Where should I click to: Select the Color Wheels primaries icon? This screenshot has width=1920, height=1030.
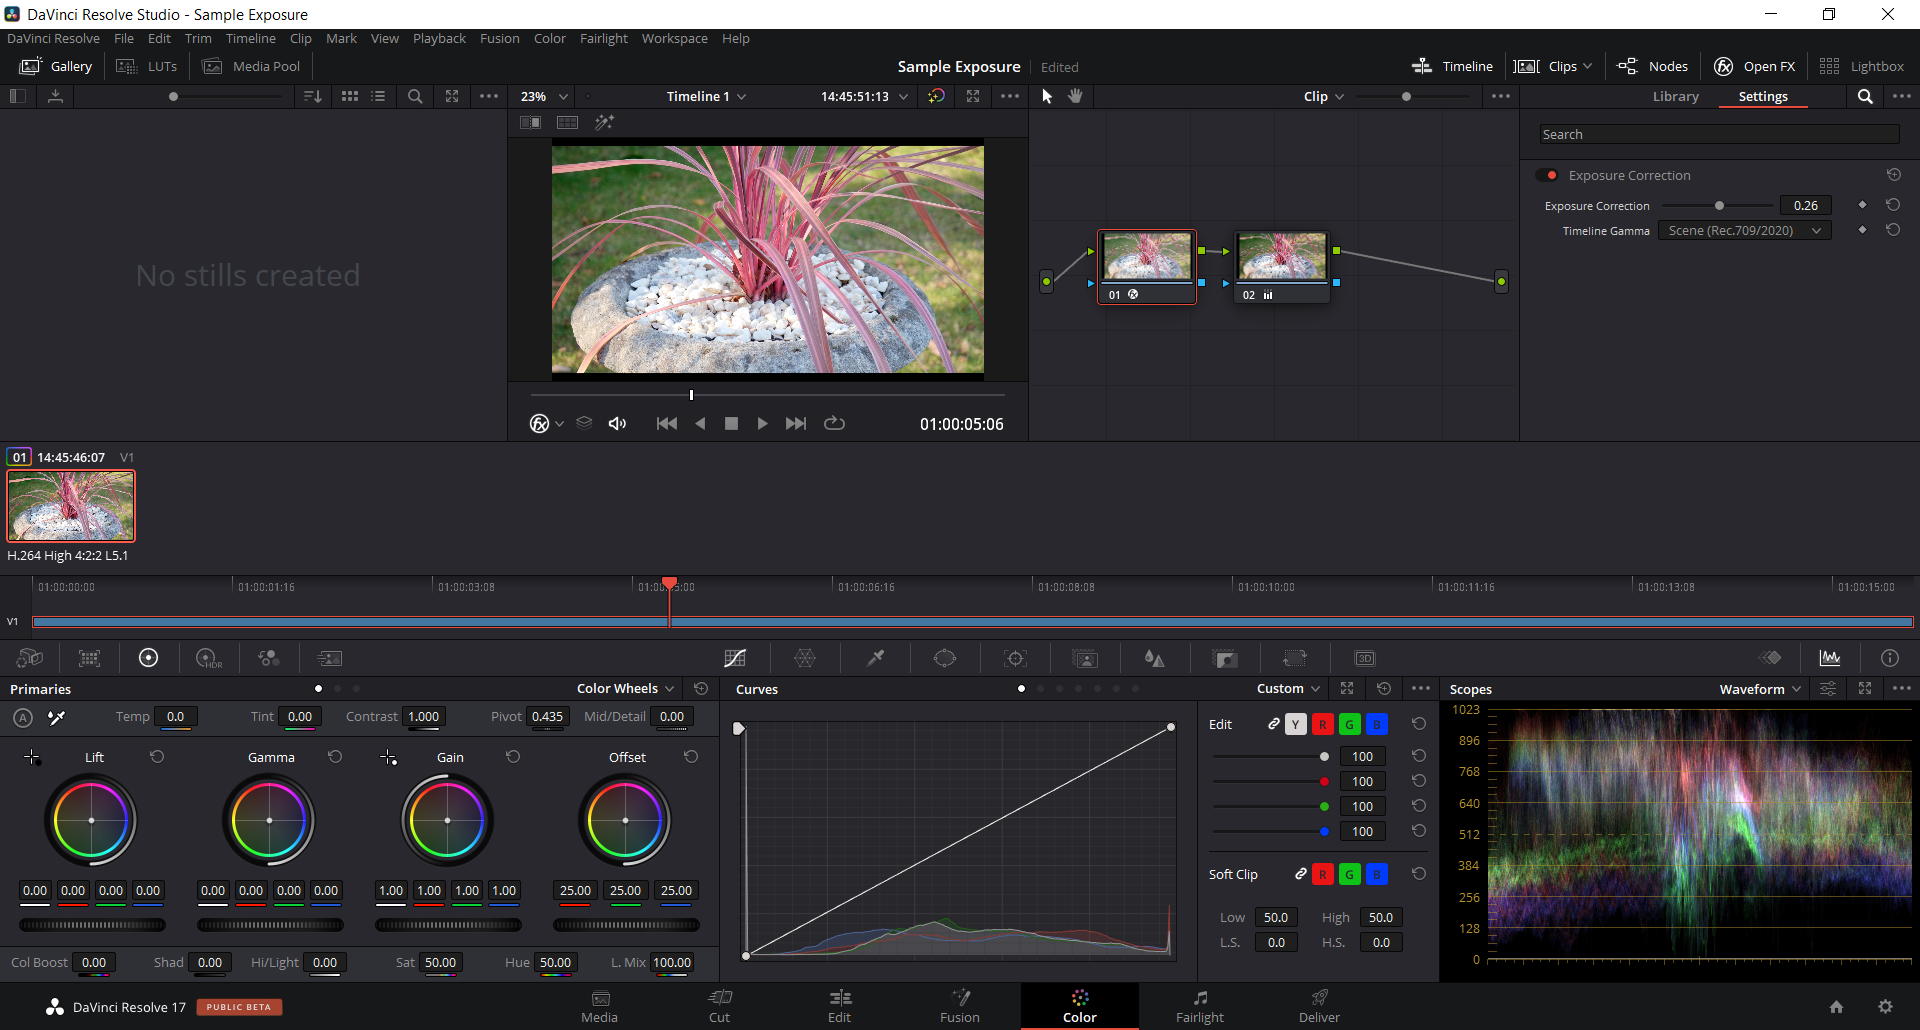(x=148, y=658)
